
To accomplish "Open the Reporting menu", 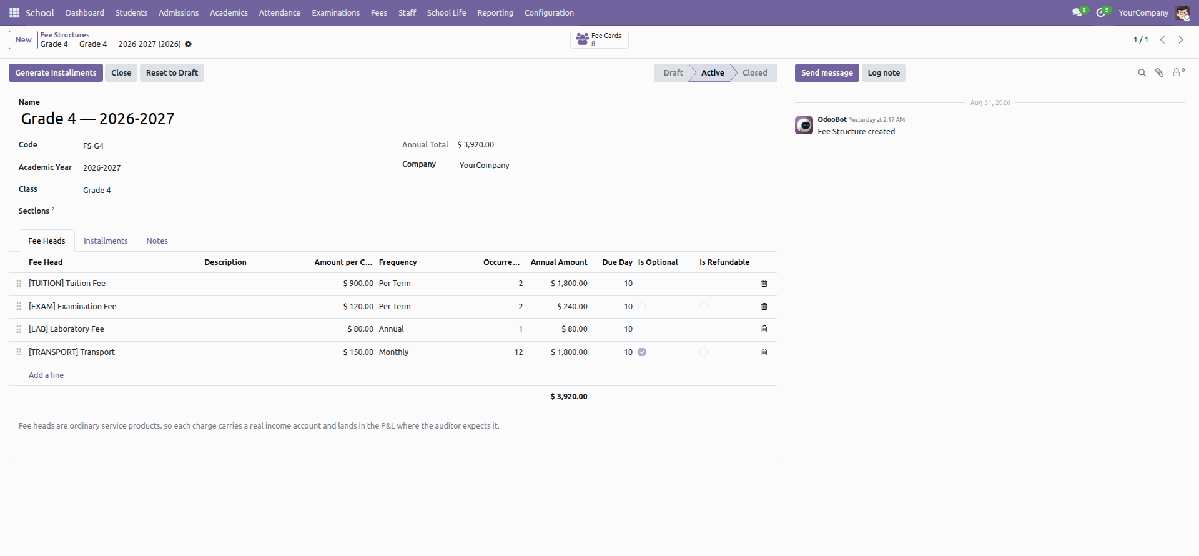I will [x=495, y=13].
